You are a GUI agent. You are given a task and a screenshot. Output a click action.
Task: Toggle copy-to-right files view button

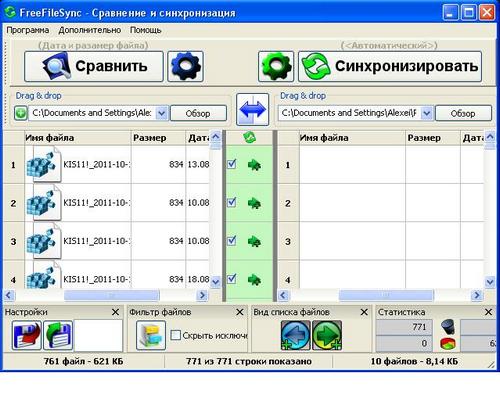tap(327, 335)
